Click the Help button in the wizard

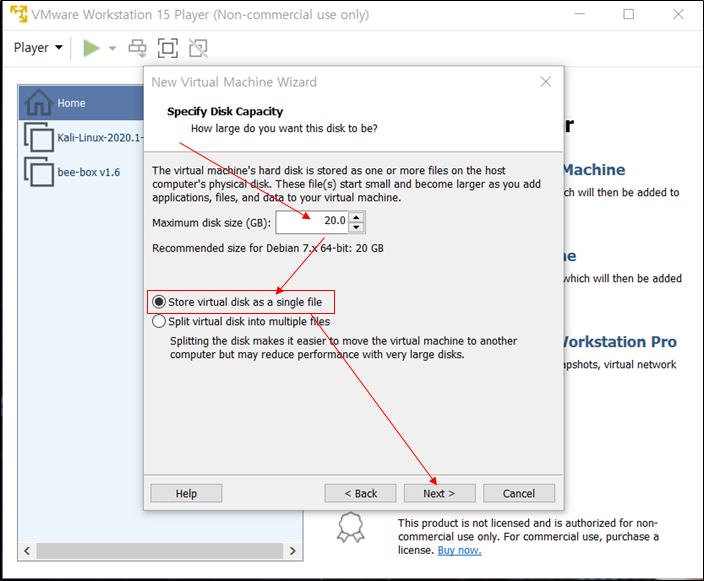[186, 493]
